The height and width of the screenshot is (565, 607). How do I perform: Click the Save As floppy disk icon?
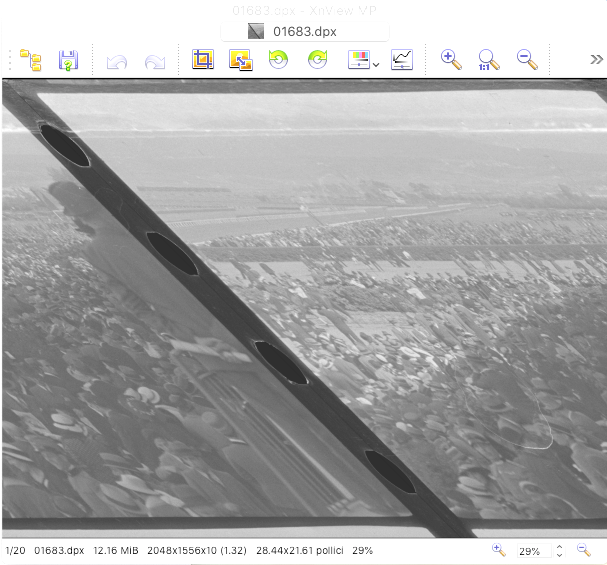(69, 60)
